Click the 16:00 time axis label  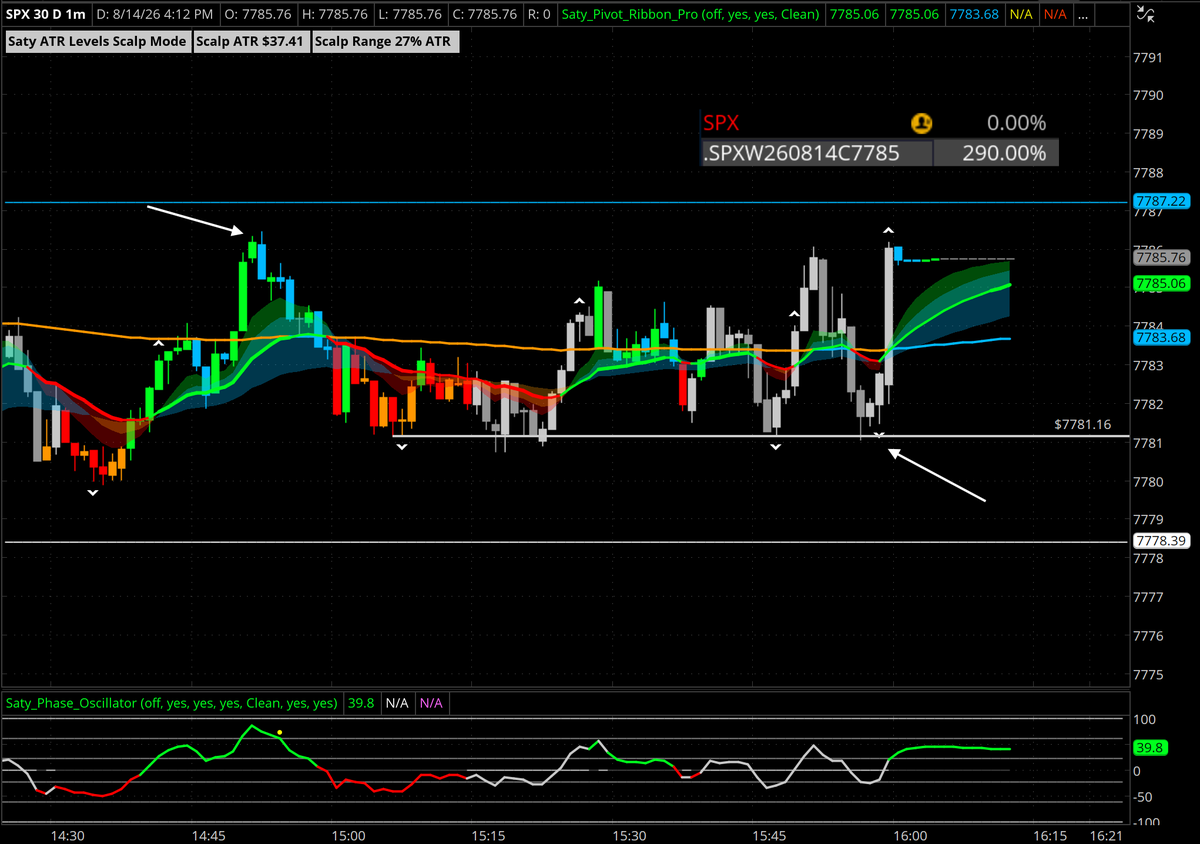coord(910,836)
